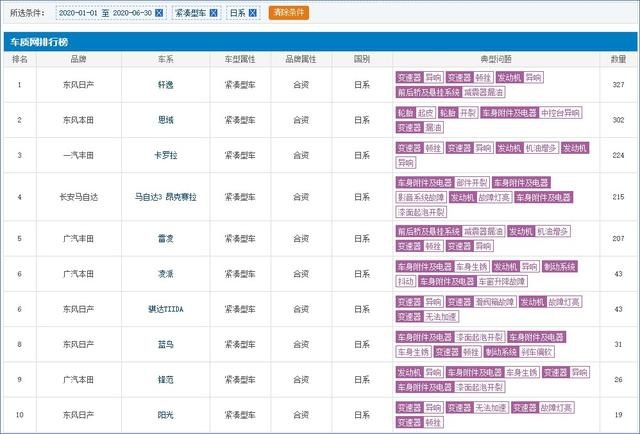The height and width of the screenshot is (434, 640).
Task: Click the 滑阀箱故障 tag in 骐达TIIDA row
Action: click(x=494, y=302)
